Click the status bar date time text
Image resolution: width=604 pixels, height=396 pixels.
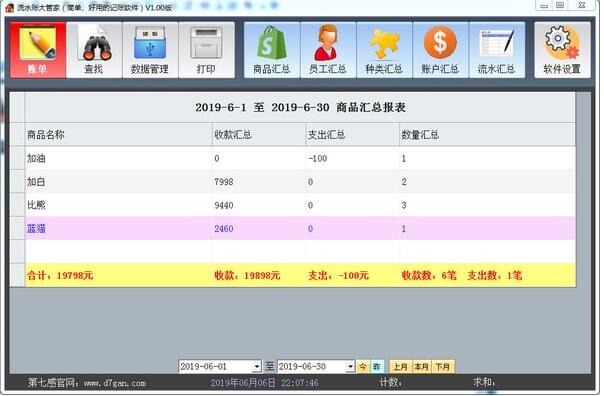tap(265, 383)
